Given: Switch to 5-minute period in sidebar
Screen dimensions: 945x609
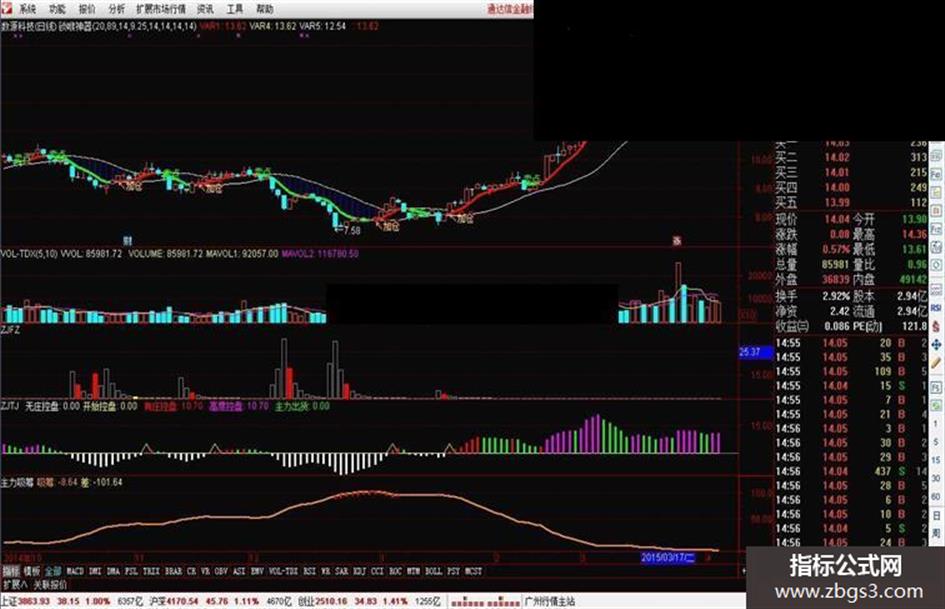Looking at the screenshot, I should [937, 443].
